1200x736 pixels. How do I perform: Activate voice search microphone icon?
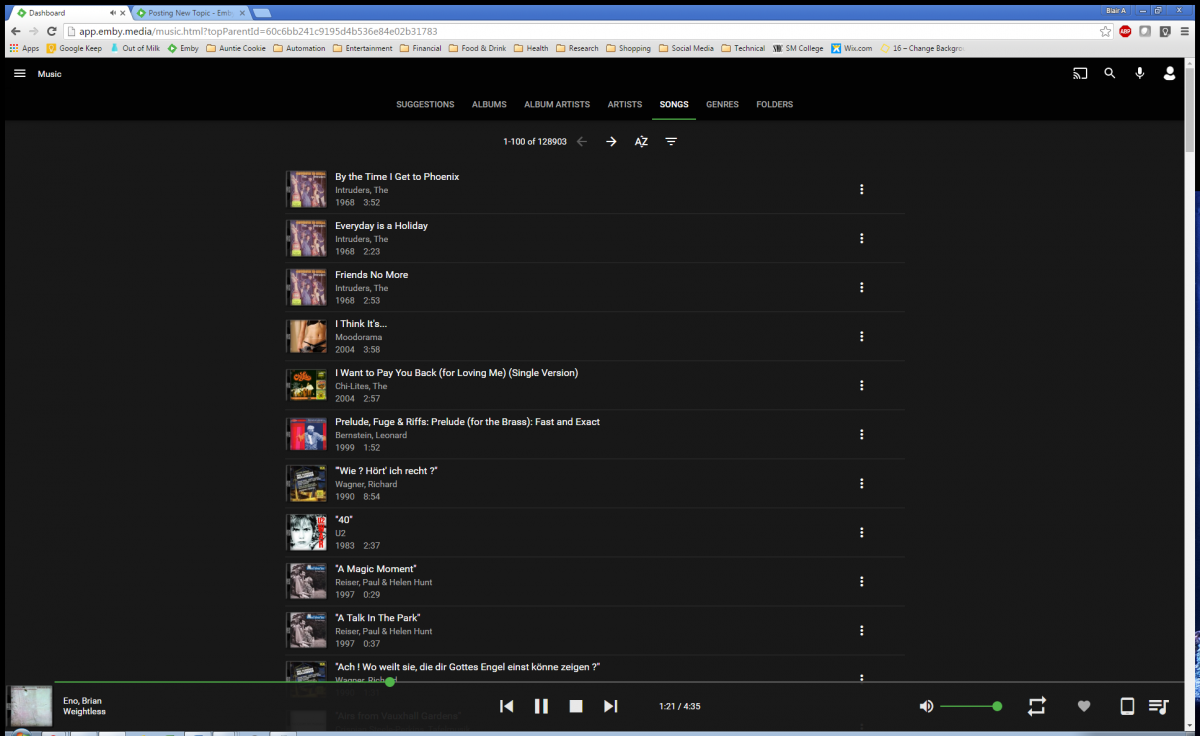tap(1139, 73)
